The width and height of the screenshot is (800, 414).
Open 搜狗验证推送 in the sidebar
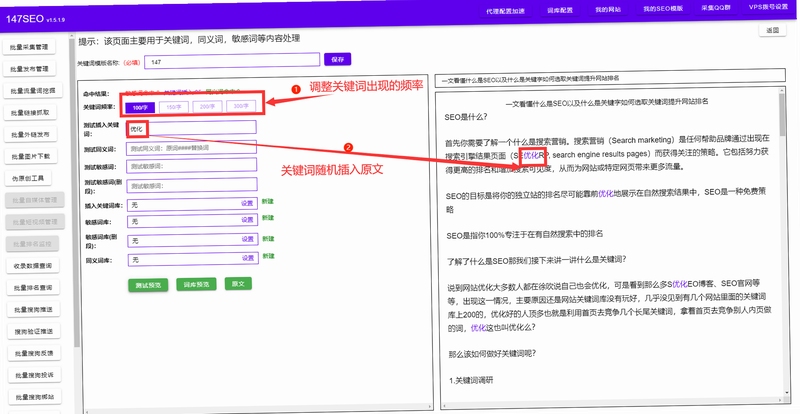pyautogui.click(x=33, y=332)
